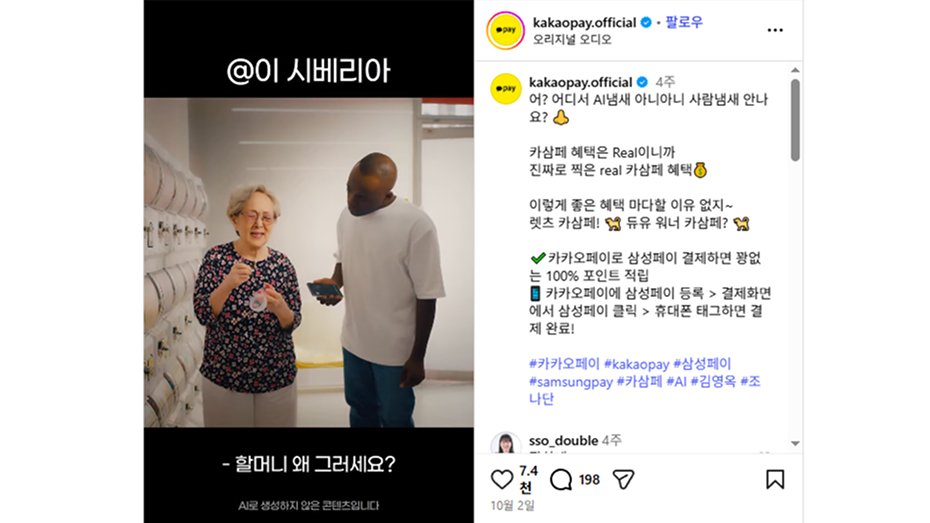The height and width of the screenshot is (523, 930).
Task: Open comments via the speech bubble icon
Action: pyautogui.click(x=560, y=479)
